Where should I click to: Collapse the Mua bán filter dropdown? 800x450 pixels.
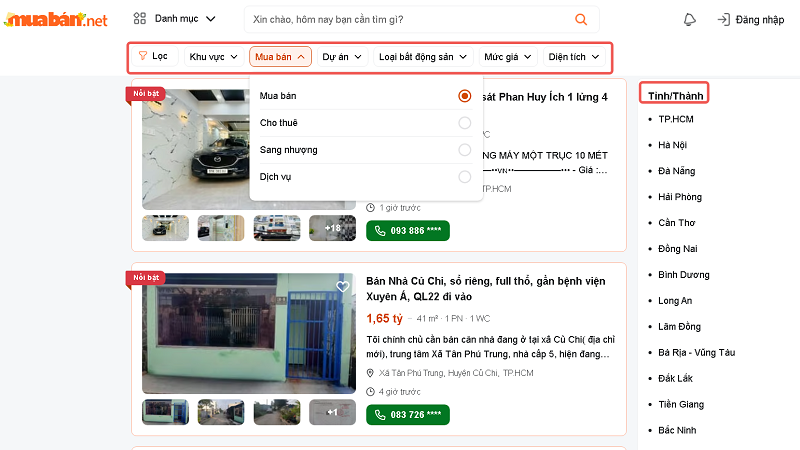pos(280,57)
